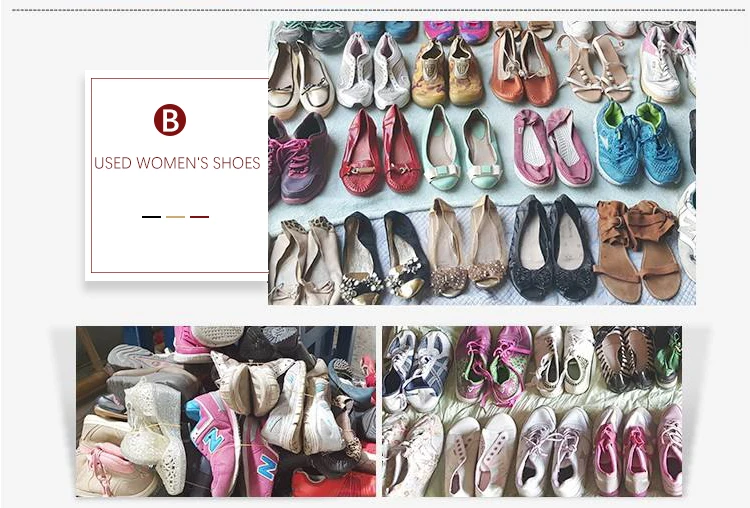Viewport: 750px width, 508px height.
Task: Click the USED WOMEN'S SHOES heading
Action: pos(177,163)
